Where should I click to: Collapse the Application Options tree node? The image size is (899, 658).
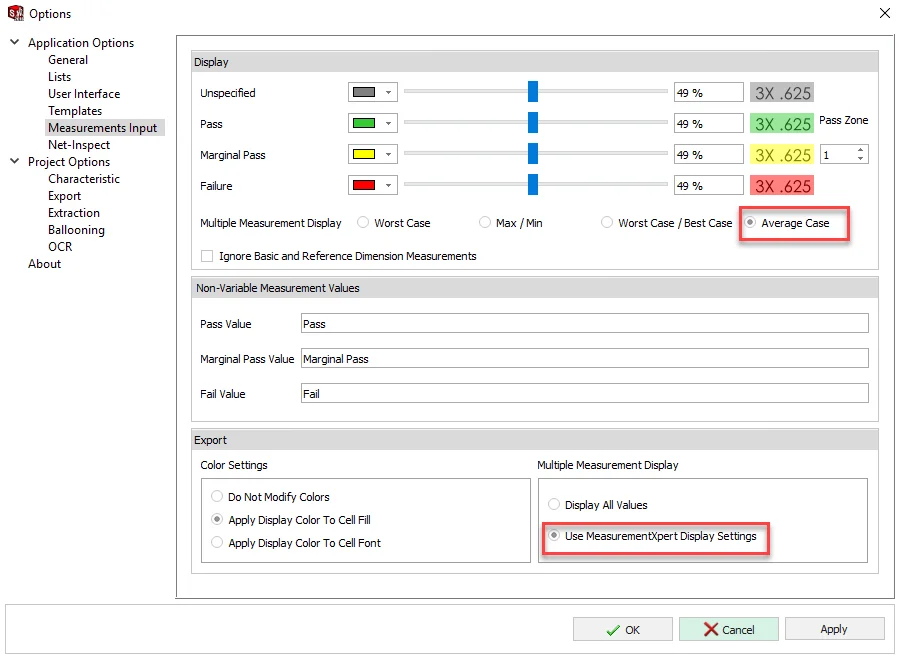point(14,43)
